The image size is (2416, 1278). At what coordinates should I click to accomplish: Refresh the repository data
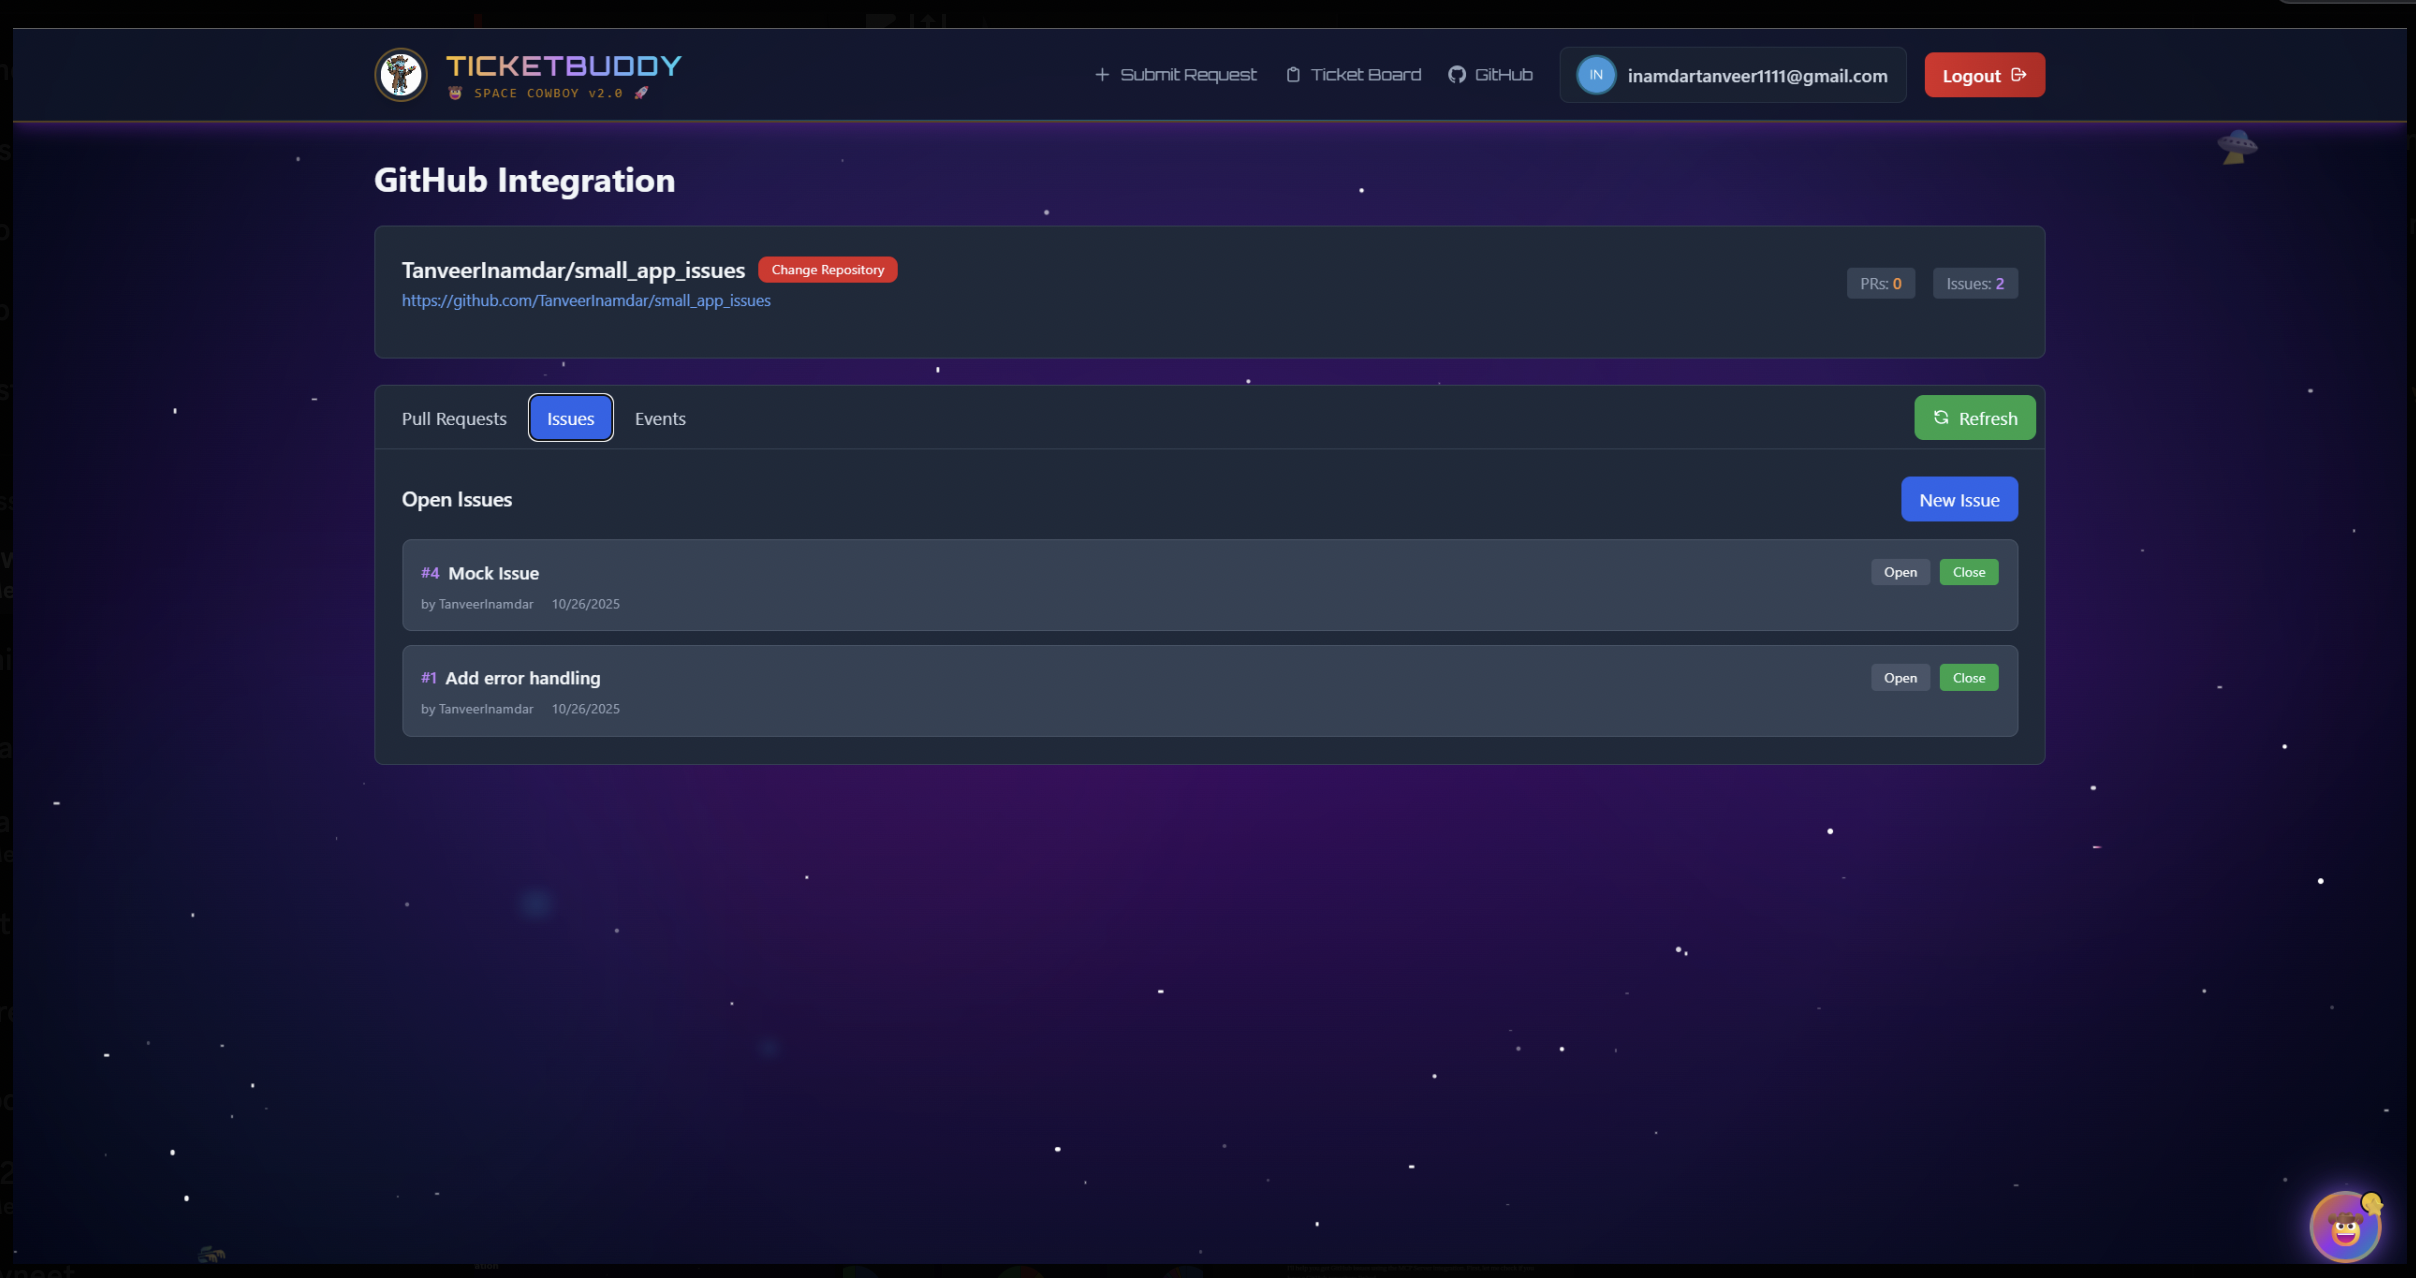click(1974, 418)
